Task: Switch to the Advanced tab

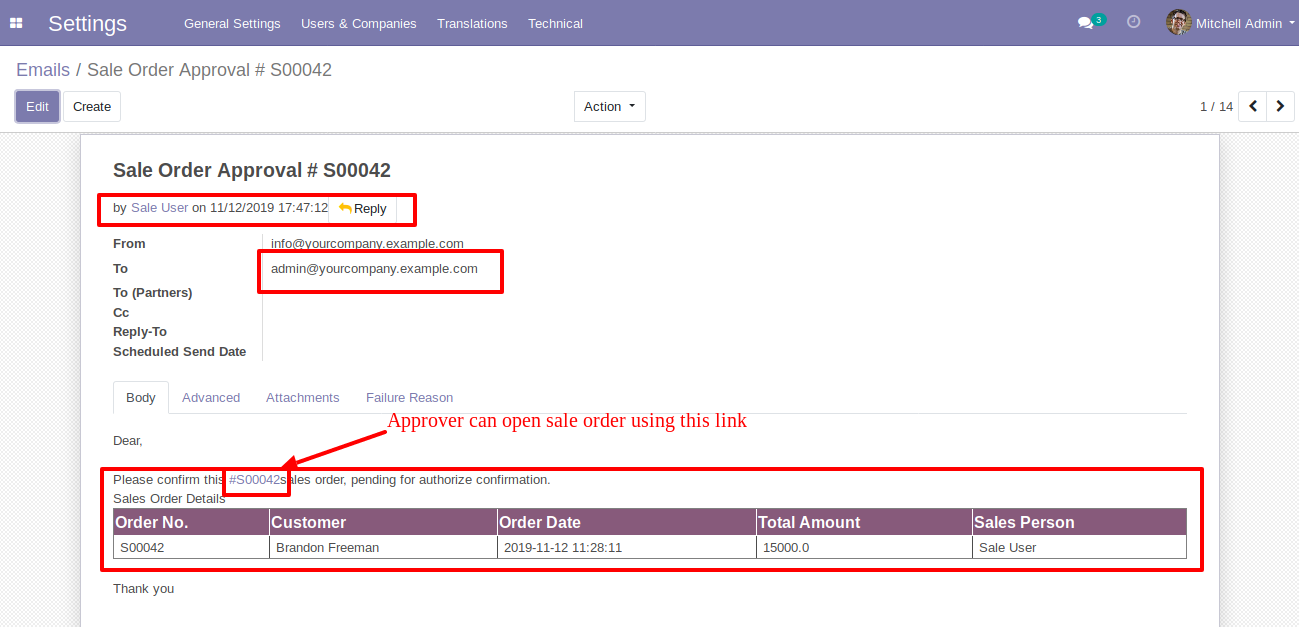Action: coord(211,397)
